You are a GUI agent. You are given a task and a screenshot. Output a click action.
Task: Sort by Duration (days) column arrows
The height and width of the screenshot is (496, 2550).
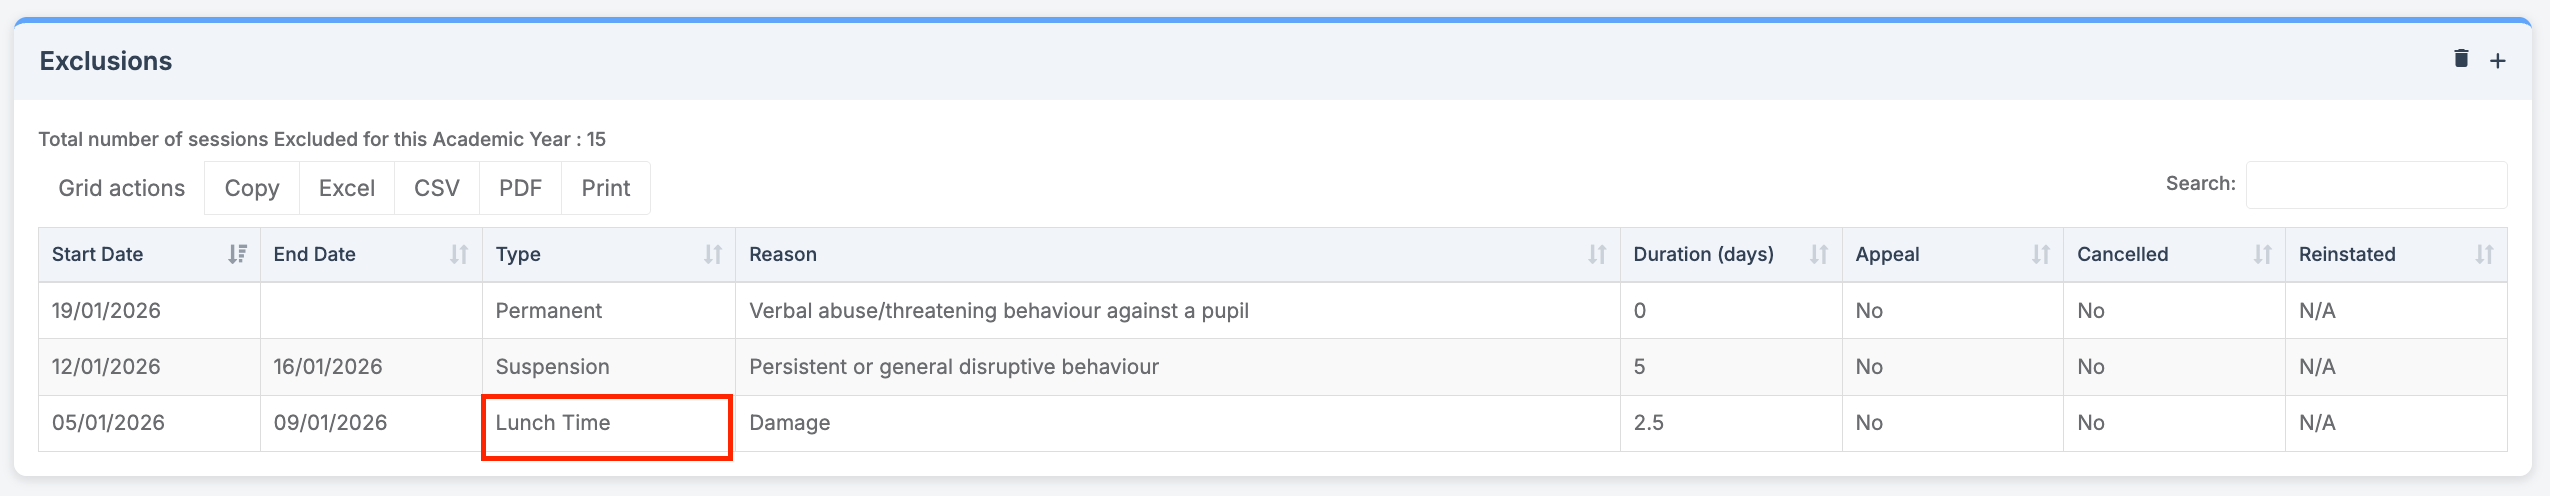tap(1819, 254)
